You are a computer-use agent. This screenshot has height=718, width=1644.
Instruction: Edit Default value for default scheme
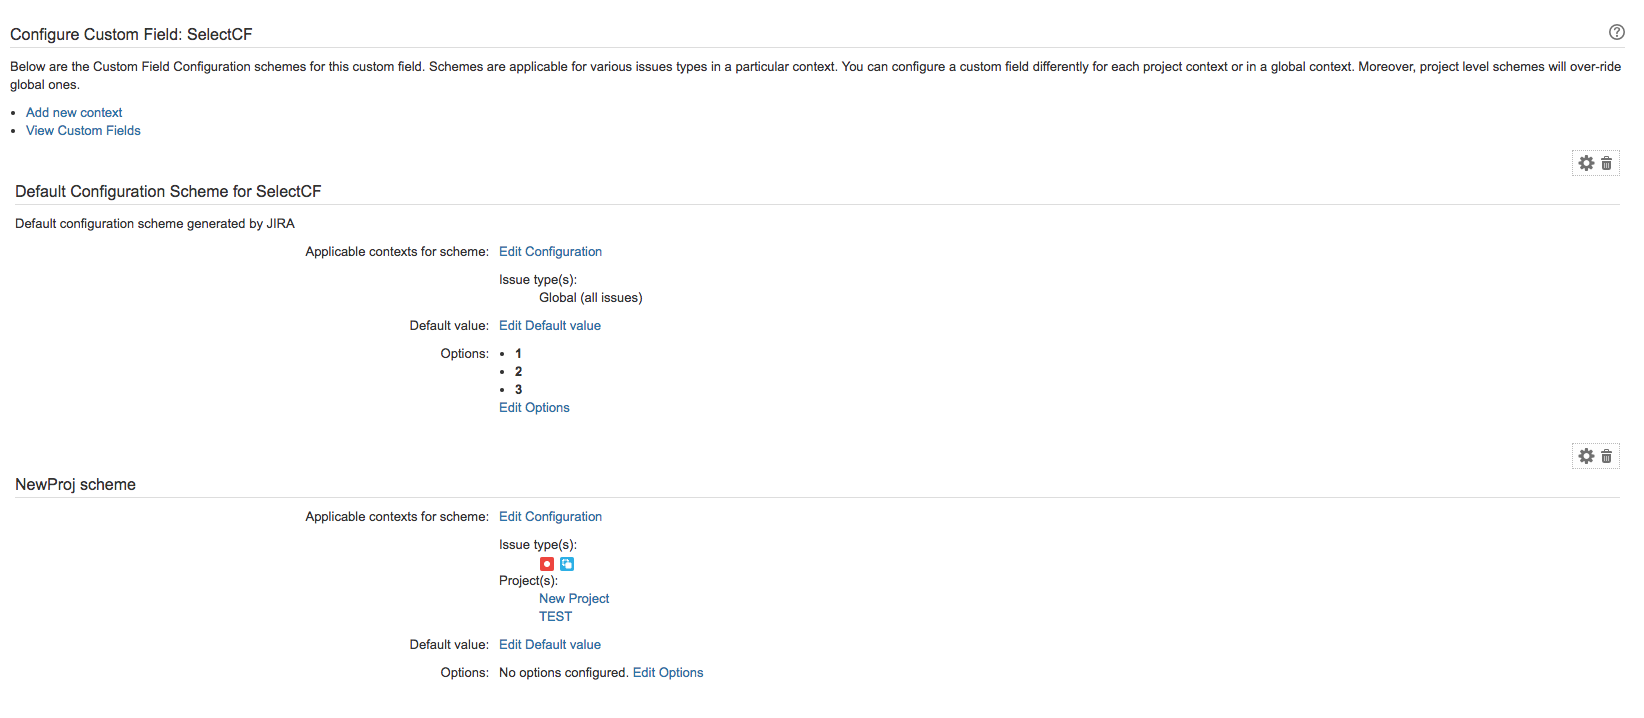(x=550, y=326)
